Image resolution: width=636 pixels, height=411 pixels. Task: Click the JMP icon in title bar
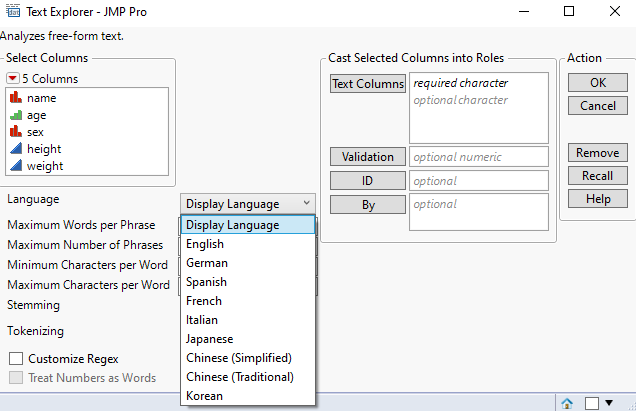click(x=10, y=11)
